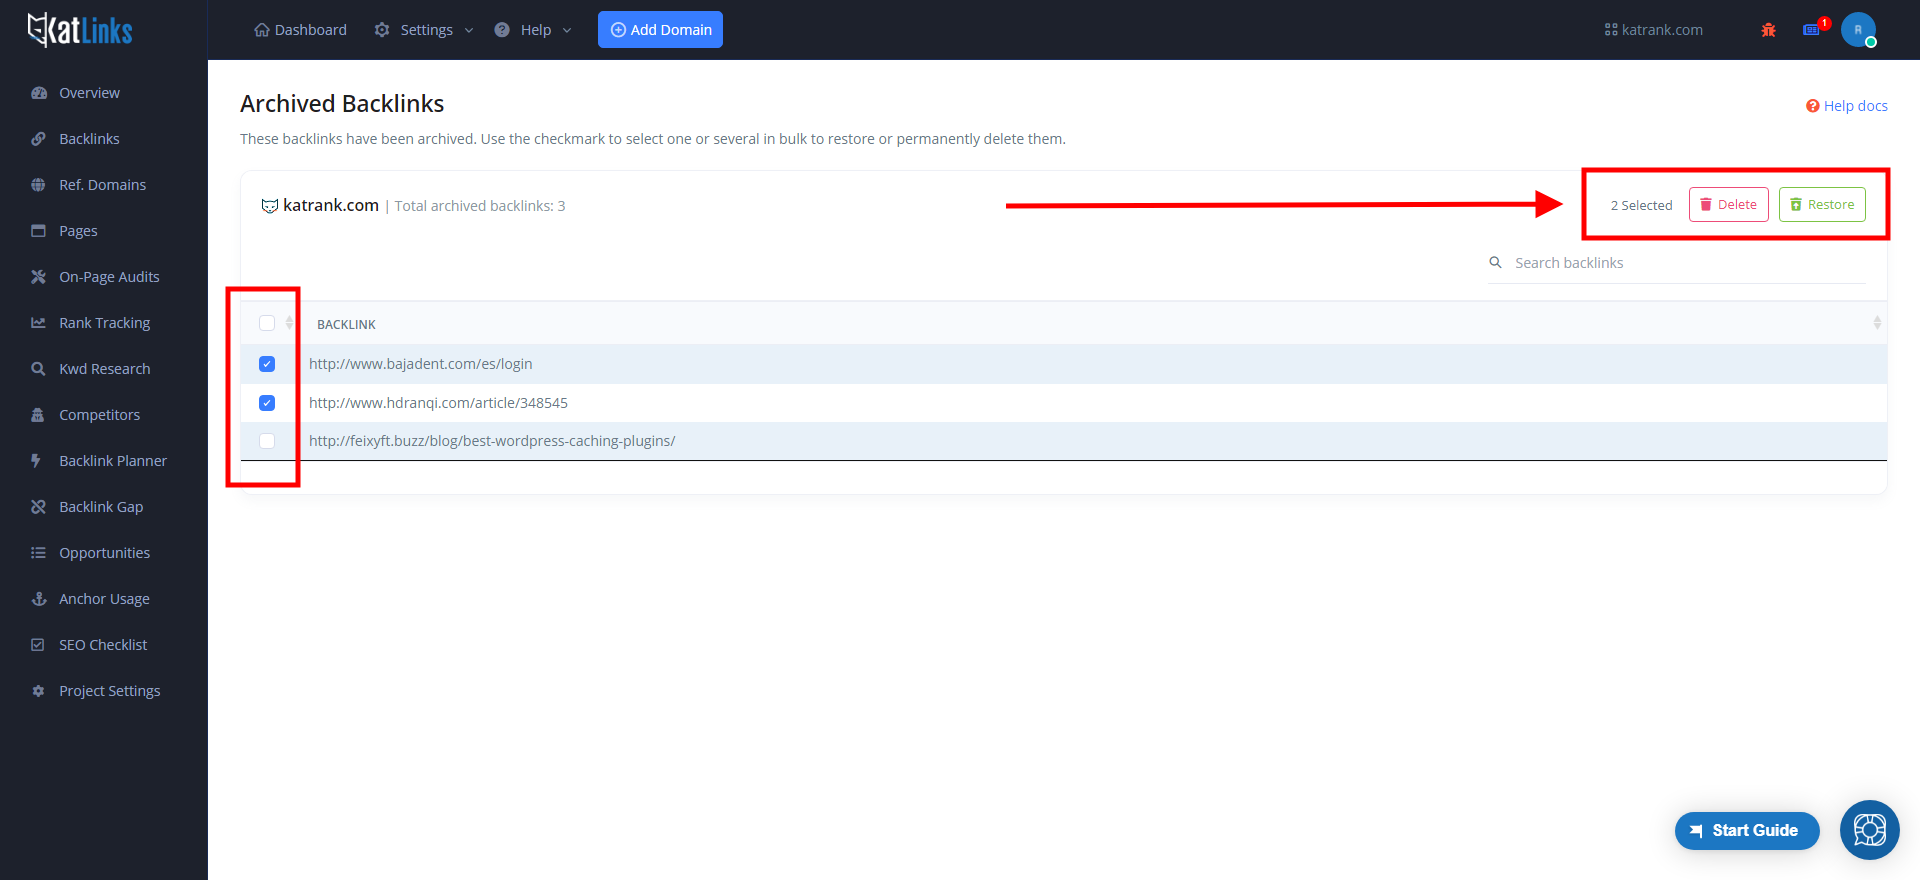Viewport: 1920px width, 880px height.
Task: Open Rank Tracking section
Action: pos(104,323)
